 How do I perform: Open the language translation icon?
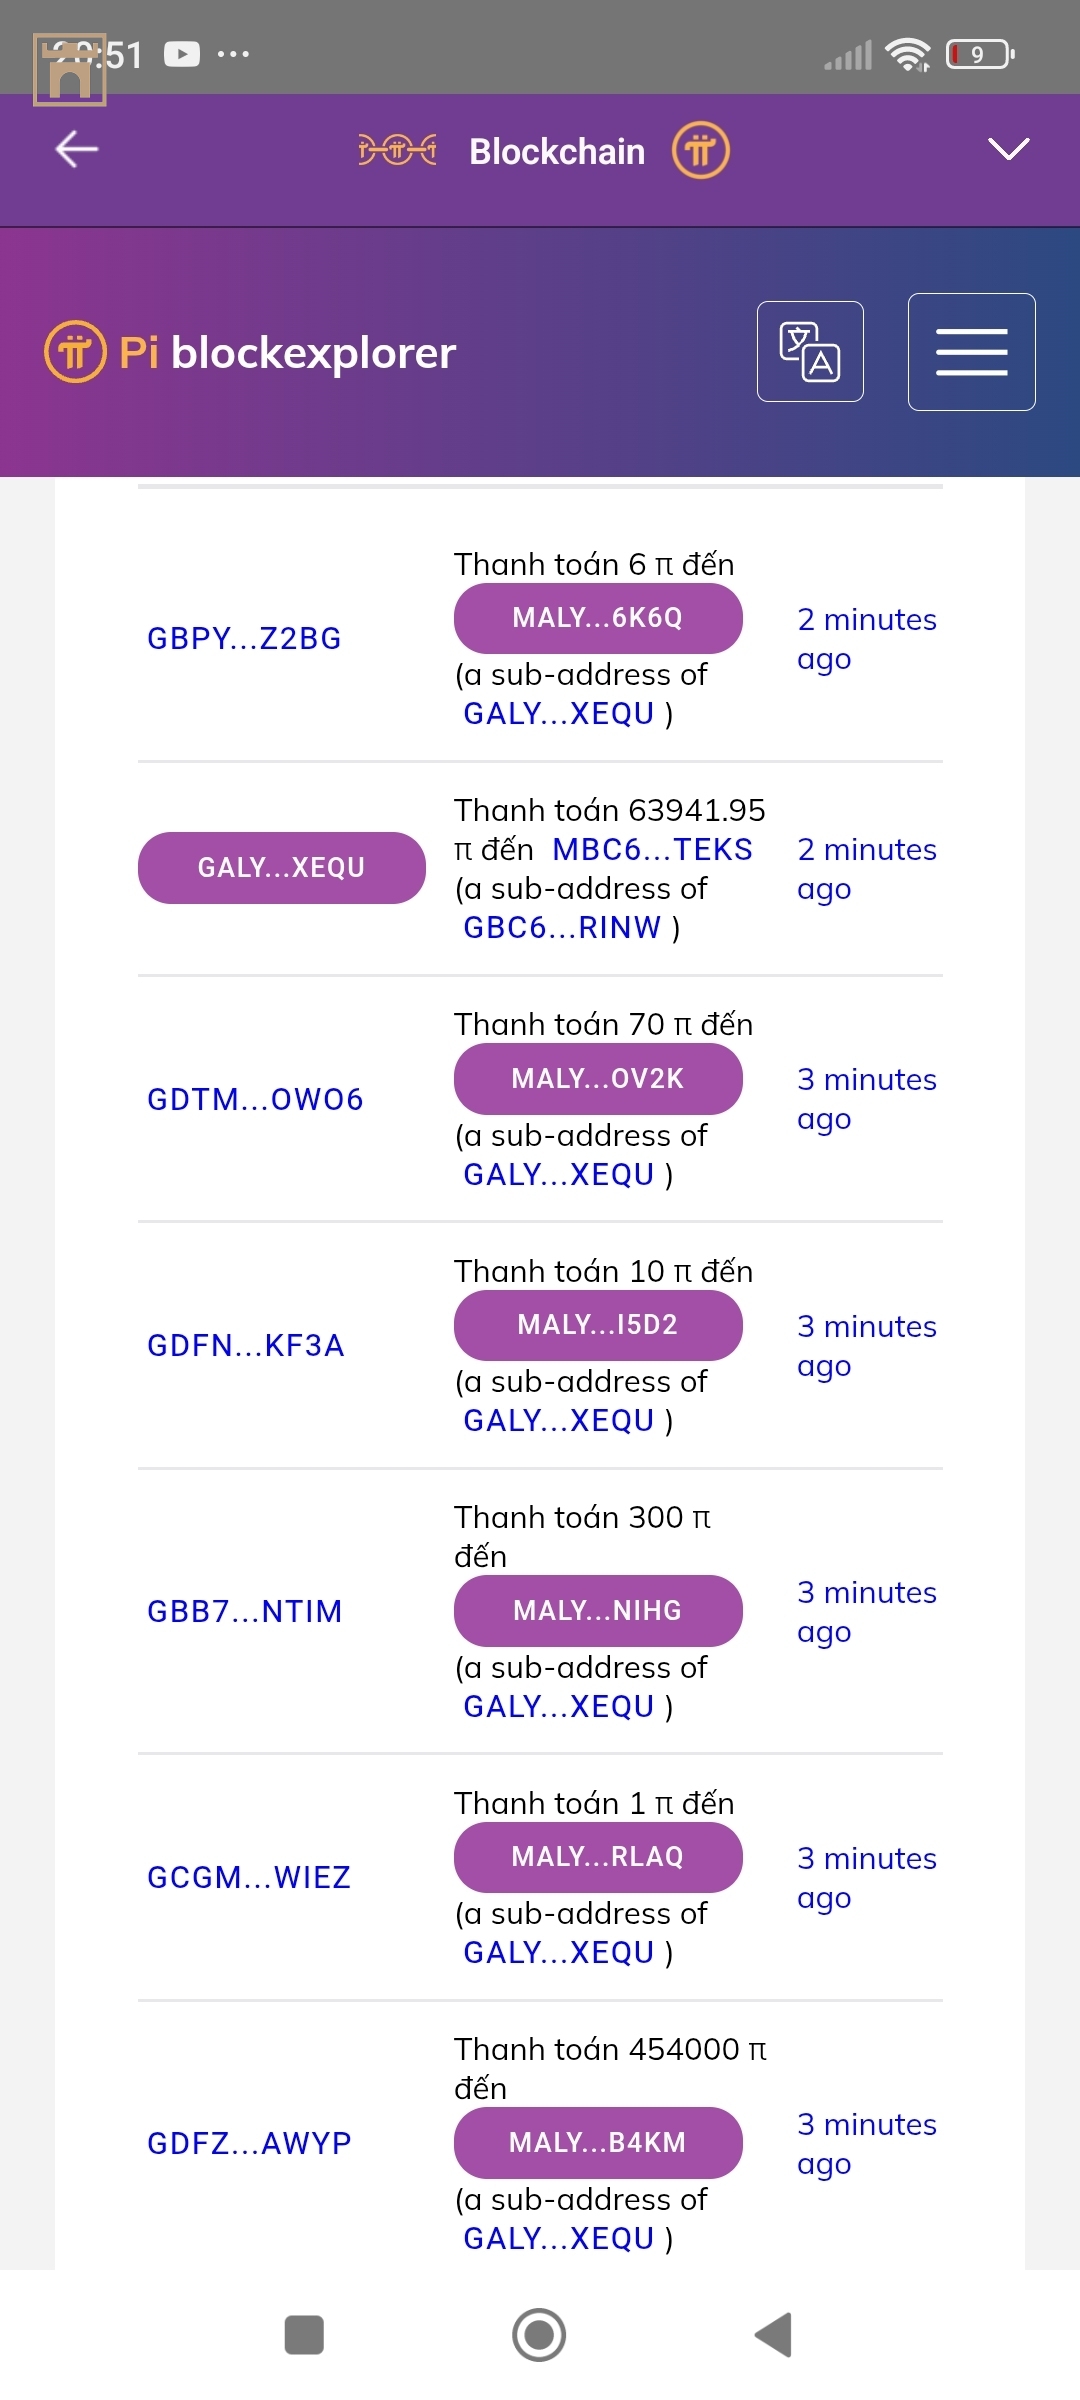(810, 351)
